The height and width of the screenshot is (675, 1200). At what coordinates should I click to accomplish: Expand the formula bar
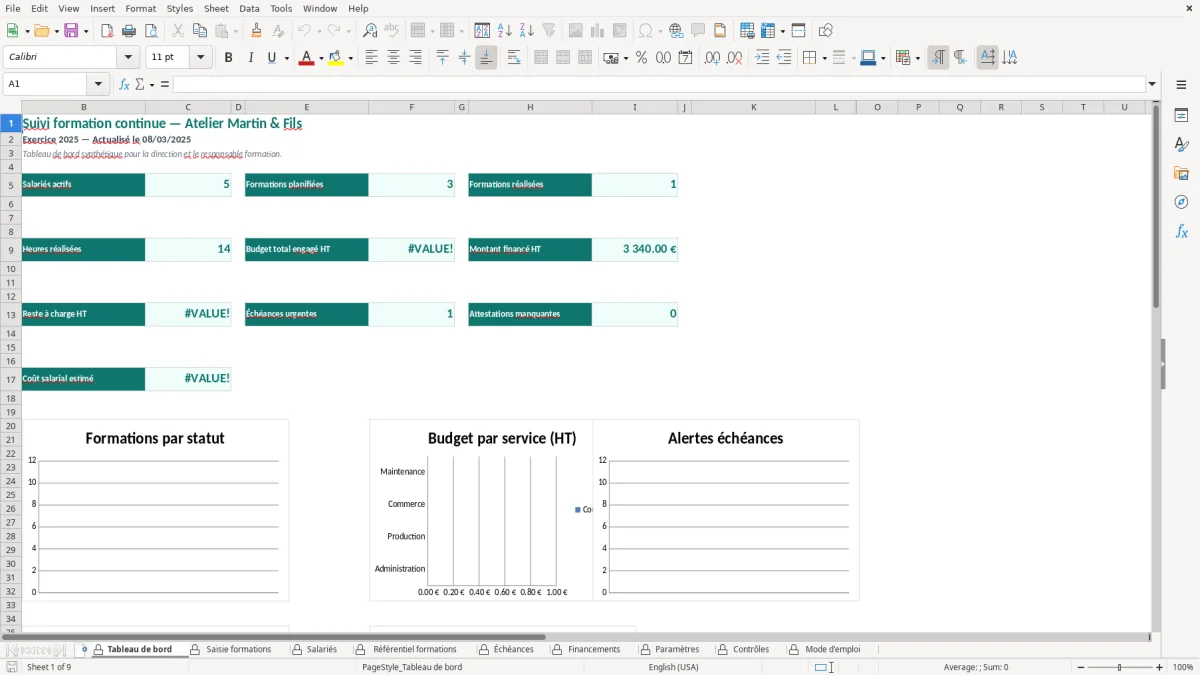click(x=1152, y=84)
